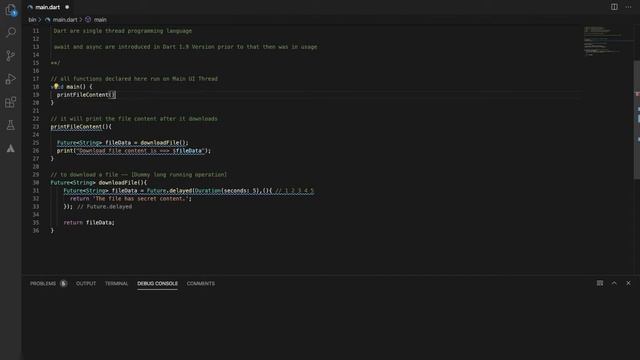Click the code minimap preview

click(603, 41)
